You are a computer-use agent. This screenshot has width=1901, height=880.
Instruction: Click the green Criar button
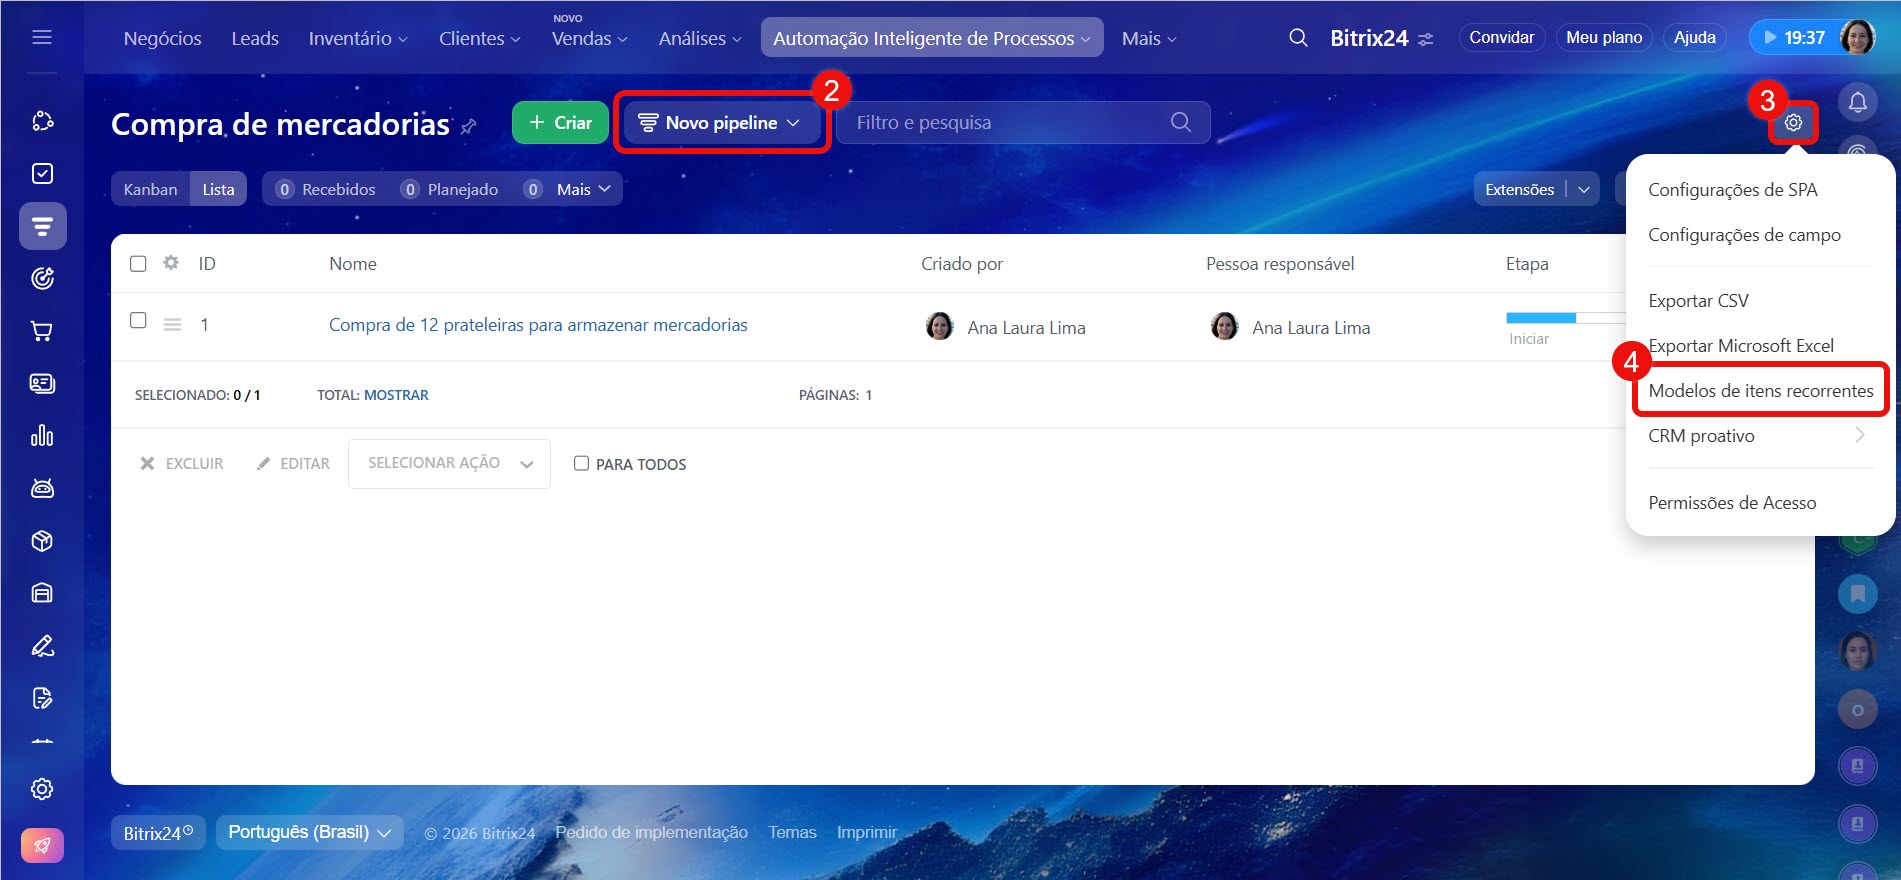(x=560, y=123)
